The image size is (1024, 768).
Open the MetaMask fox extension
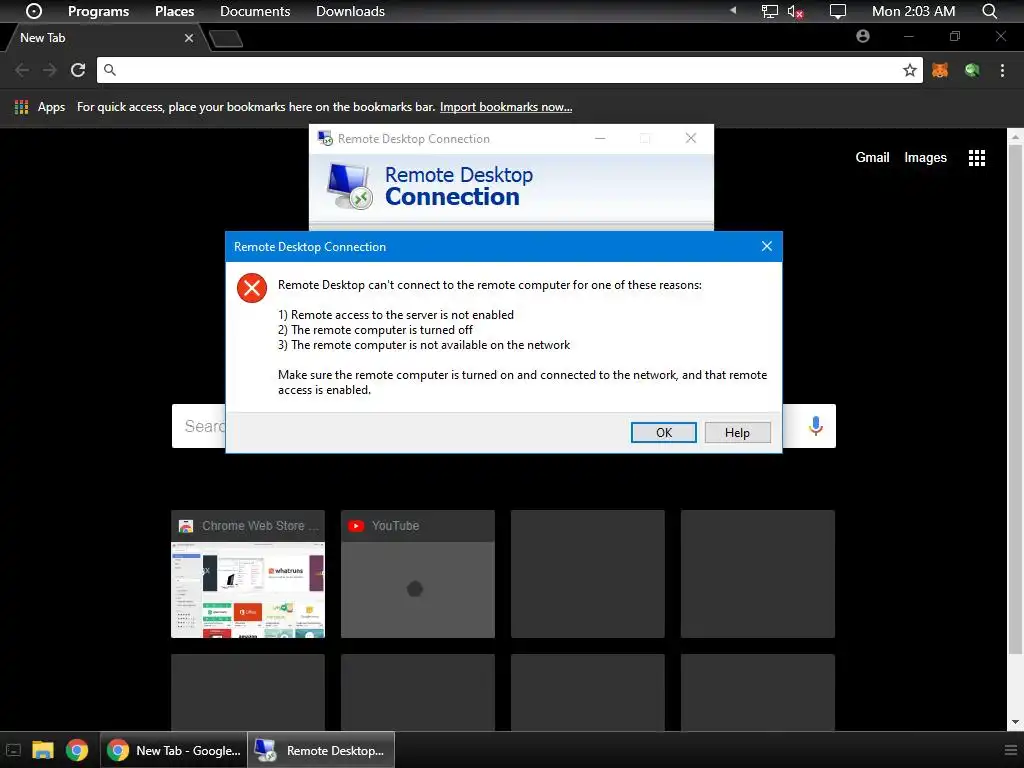(940, 70)
